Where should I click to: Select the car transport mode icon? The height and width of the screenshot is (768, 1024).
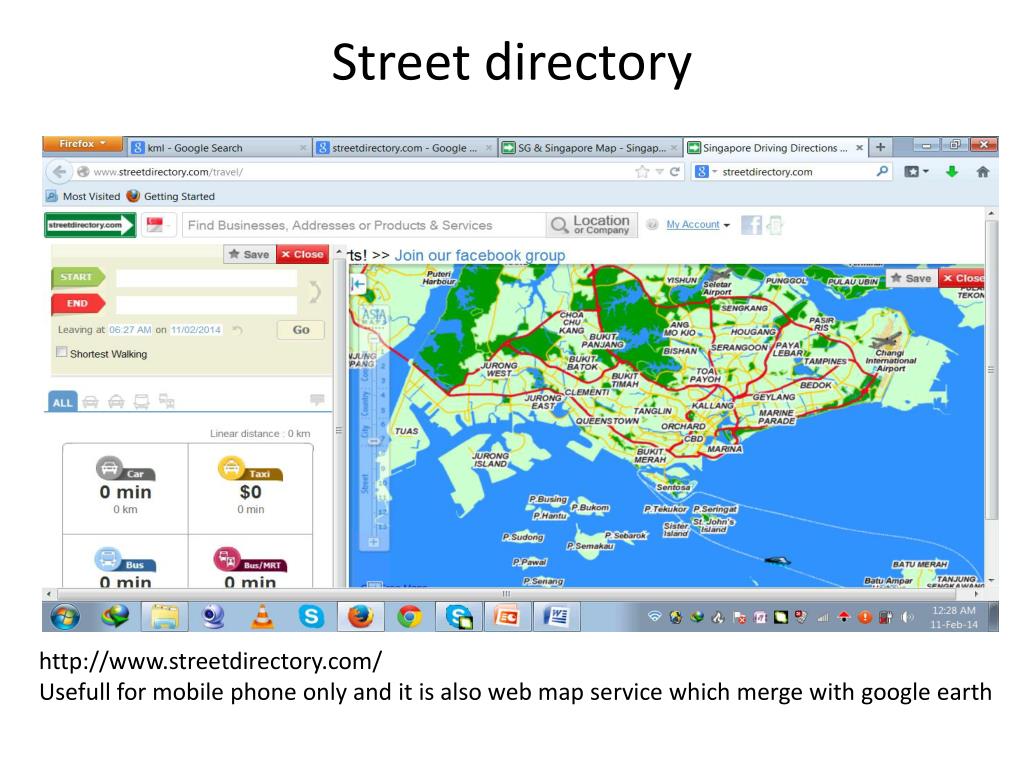tap(91, 402)
